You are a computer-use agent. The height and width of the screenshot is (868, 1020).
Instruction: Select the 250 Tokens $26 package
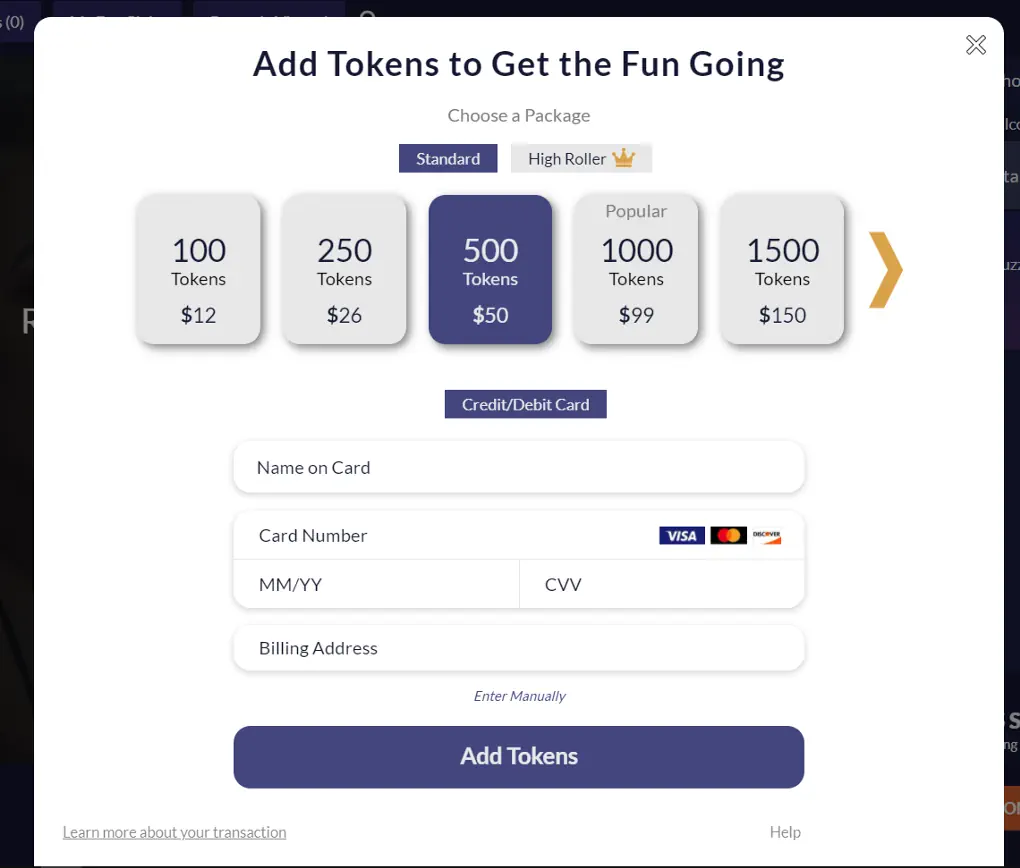pos(344,269)
